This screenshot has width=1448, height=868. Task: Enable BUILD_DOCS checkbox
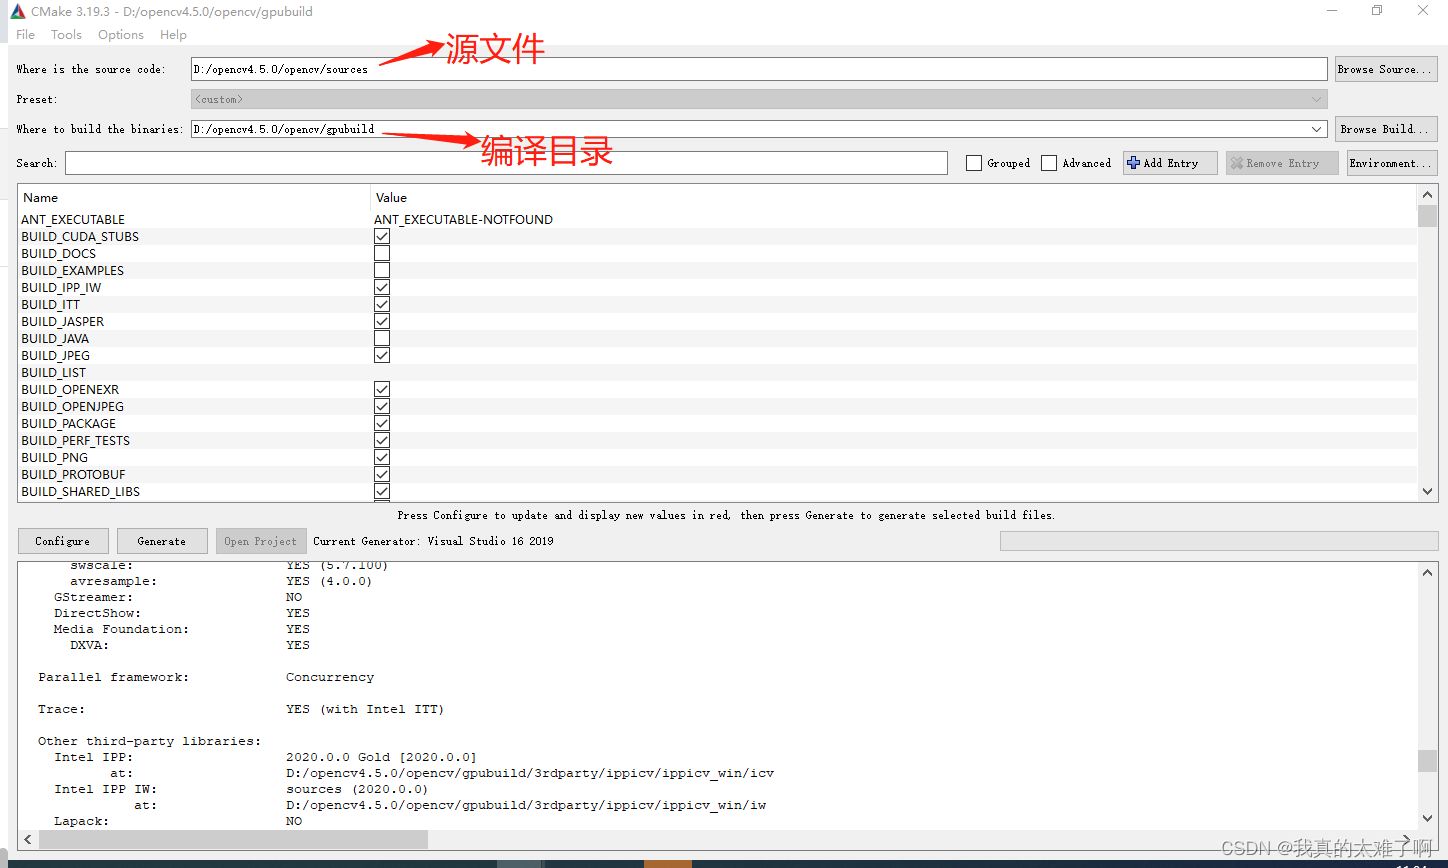pyautogui.click(x=382, y=254)
